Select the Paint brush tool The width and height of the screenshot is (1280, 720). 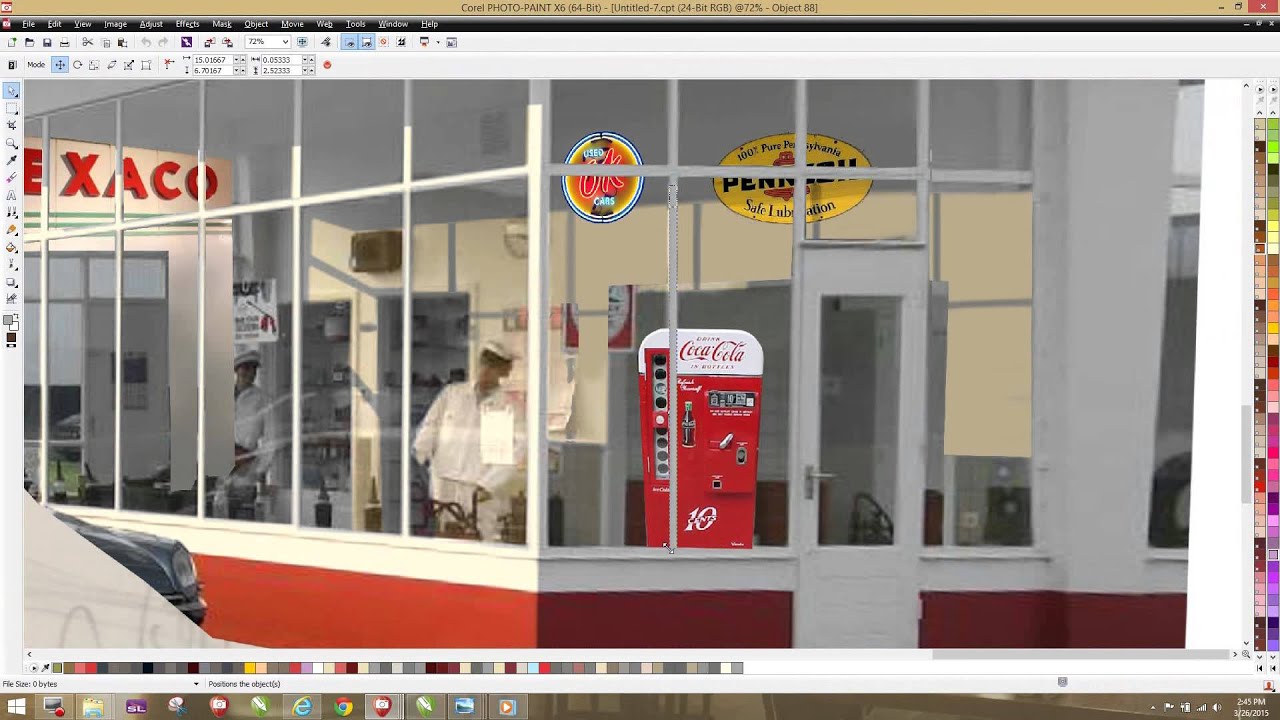pyautogui.click(x=12, y=229)
